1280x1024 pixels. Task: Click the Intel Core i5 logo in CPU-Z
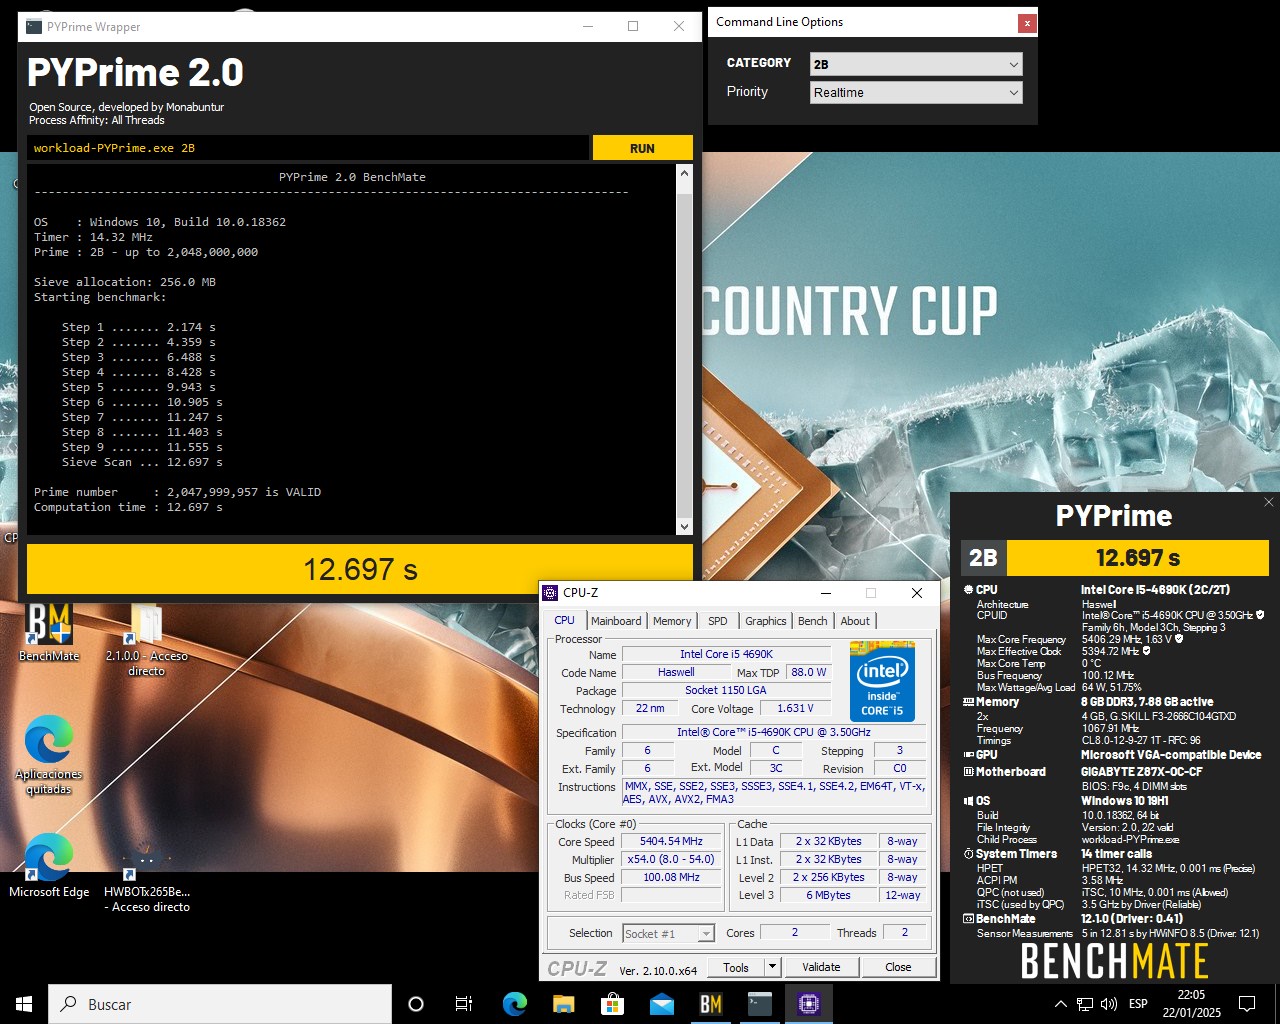882,681
